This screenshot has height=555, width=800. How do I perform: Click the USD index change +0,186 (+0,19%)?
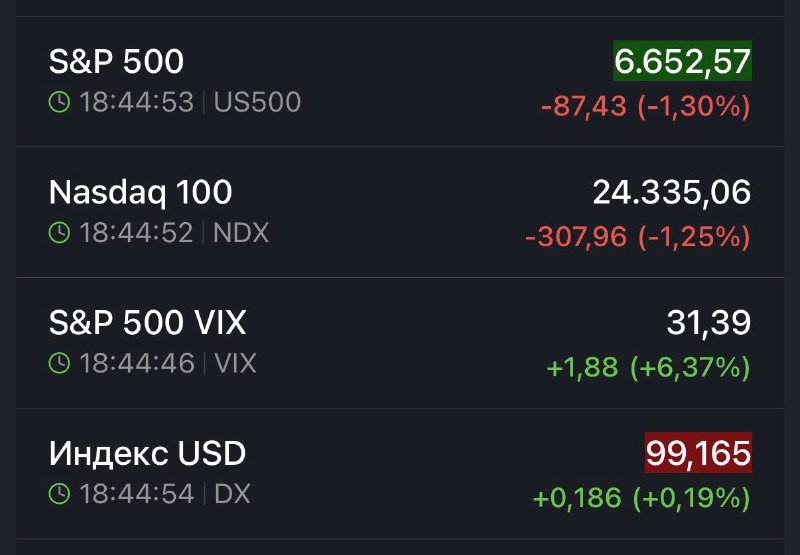point(641,497)
